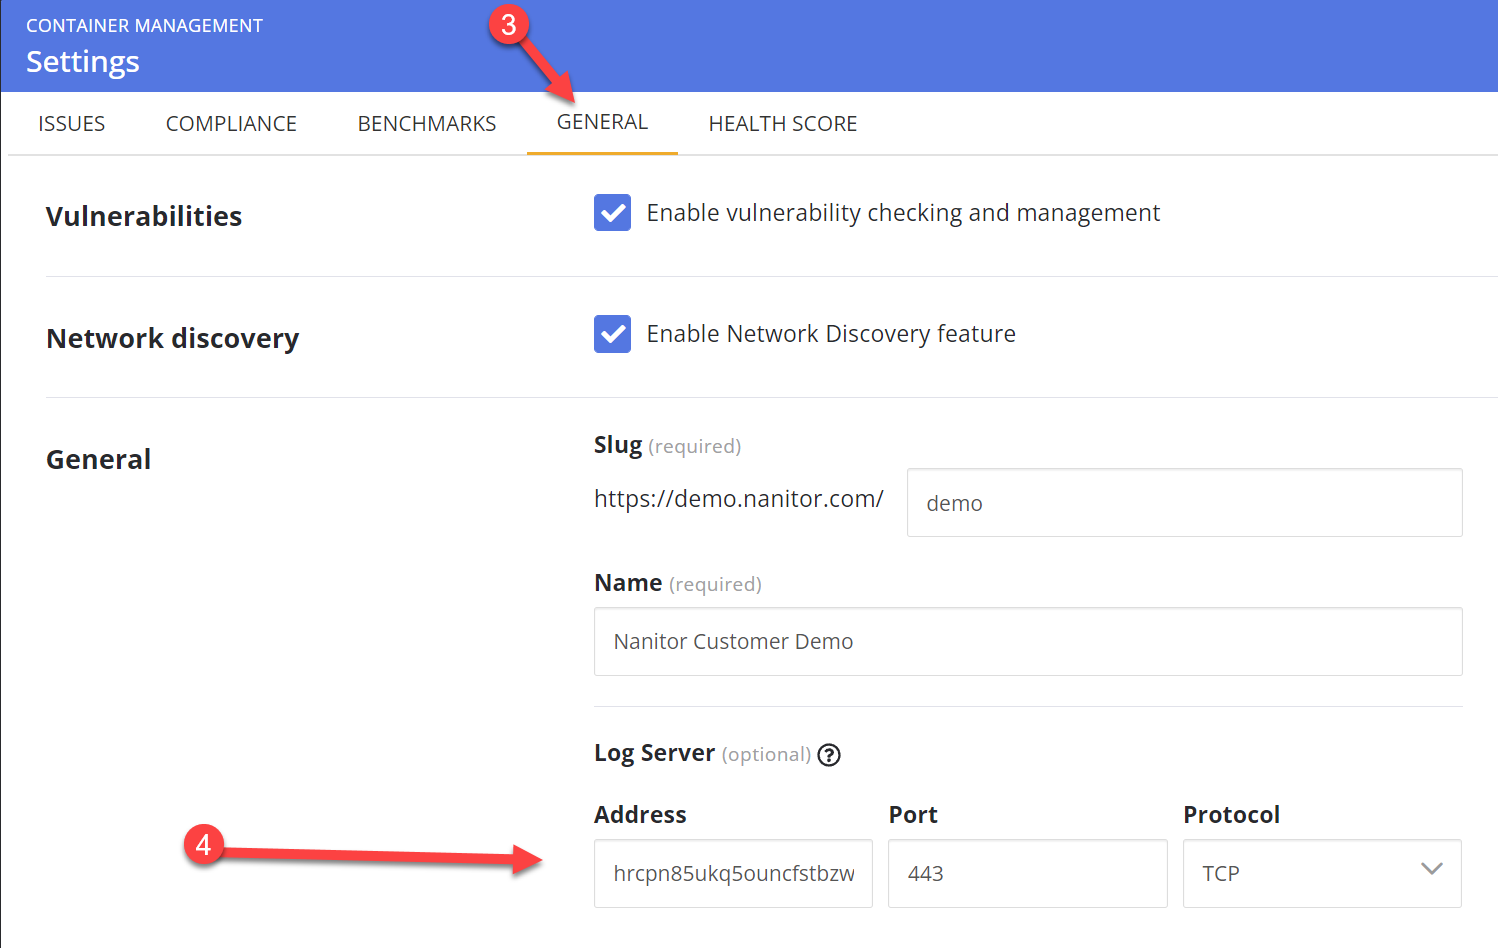The width and height of the screenshot is (1498, 948).
Task: Select the Port field showing 443
Action: point(1027,873)
